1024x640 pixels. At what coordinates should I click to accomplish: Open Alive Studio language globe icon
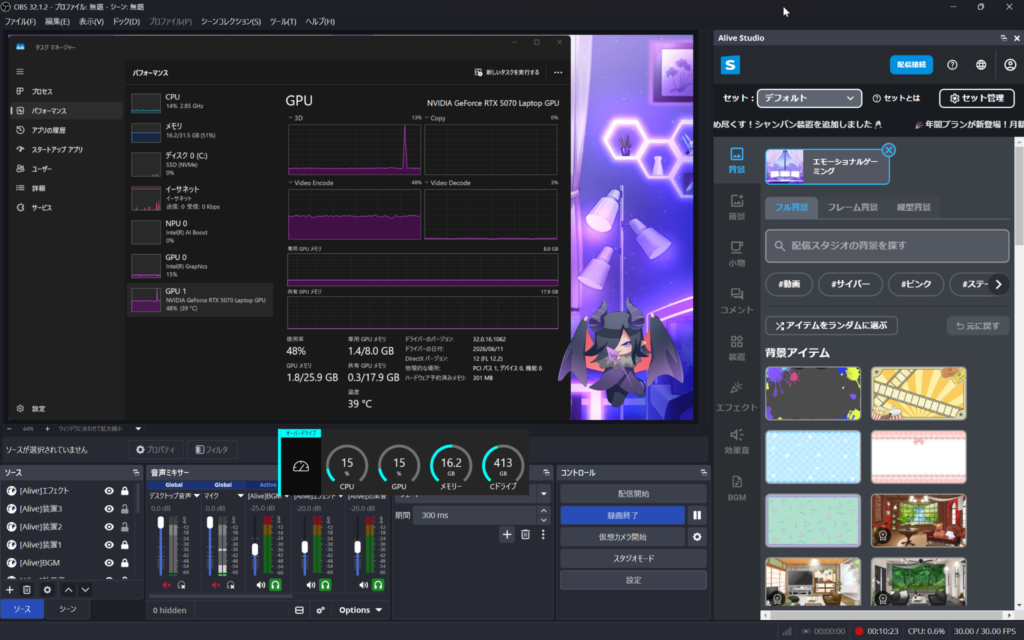click(981, 65)
